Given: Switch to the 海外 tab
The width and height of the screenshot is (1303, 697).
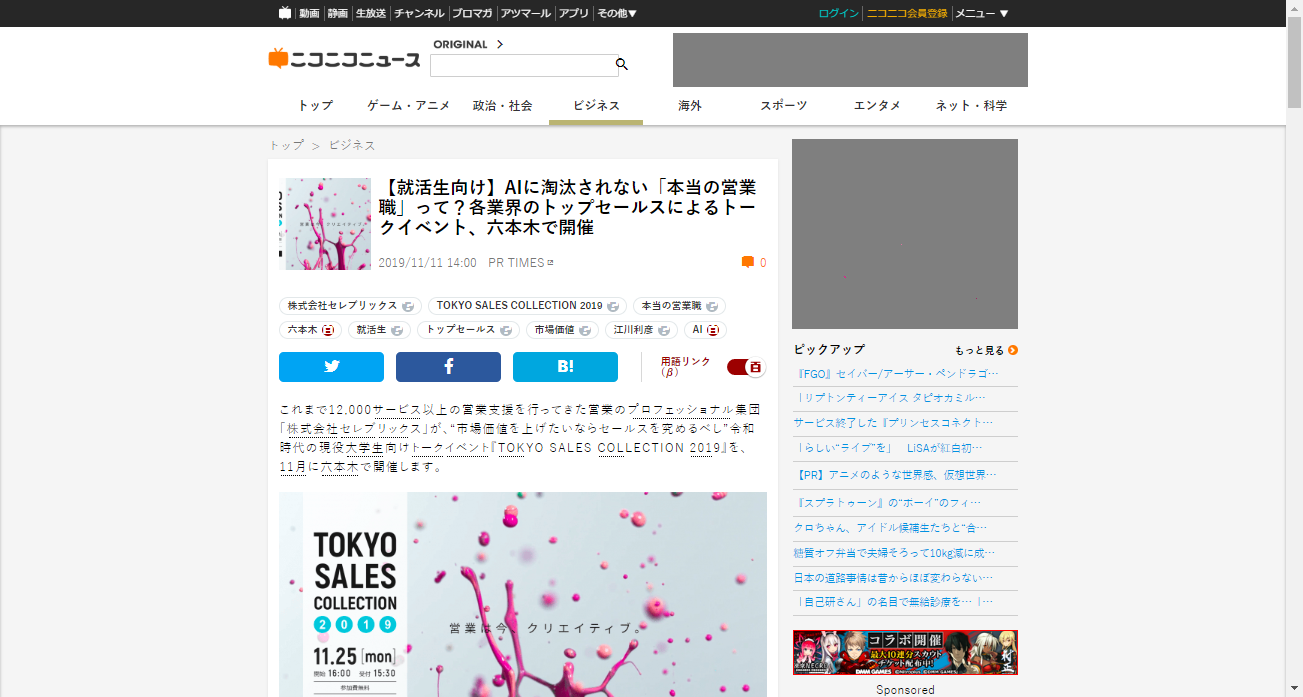Looking at the screenshot, I should coord(690,105).
